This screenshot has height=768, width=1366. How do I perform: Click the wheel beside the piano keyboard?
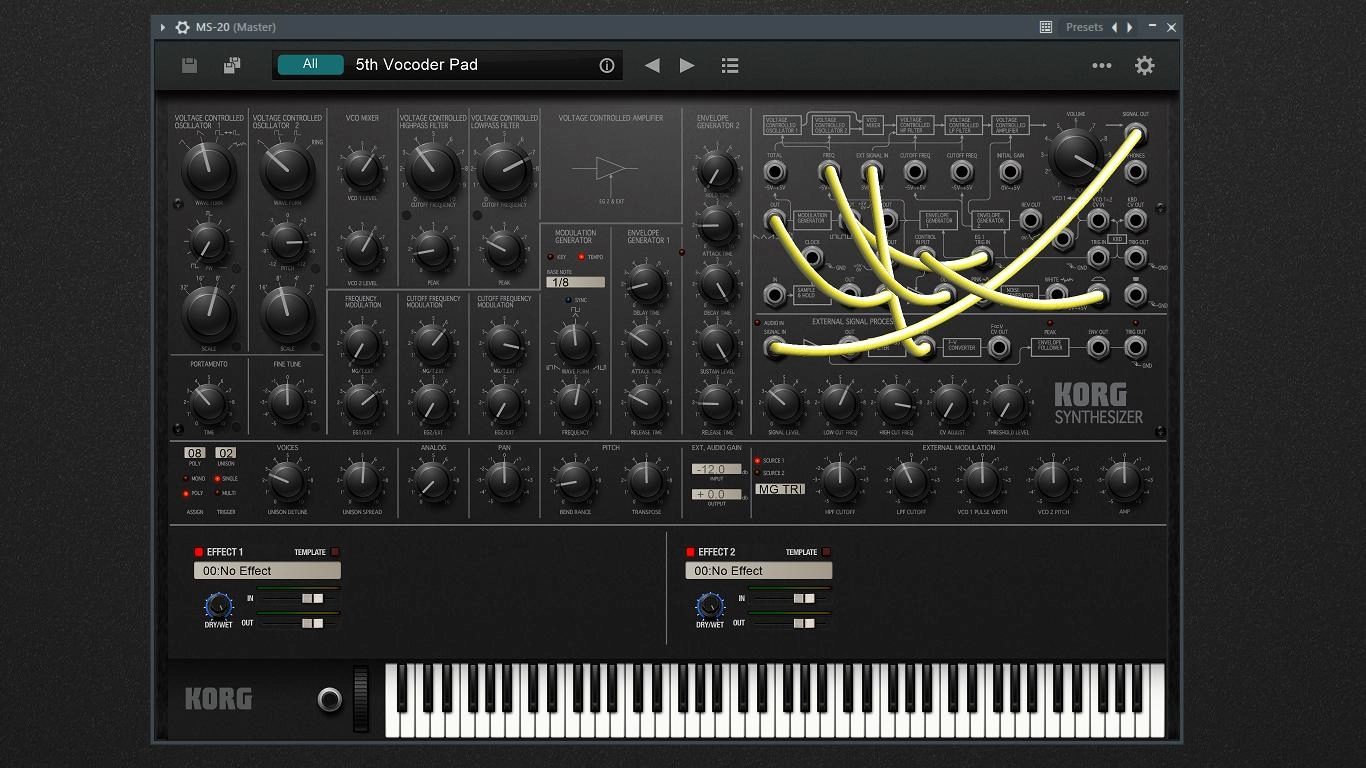360,700
